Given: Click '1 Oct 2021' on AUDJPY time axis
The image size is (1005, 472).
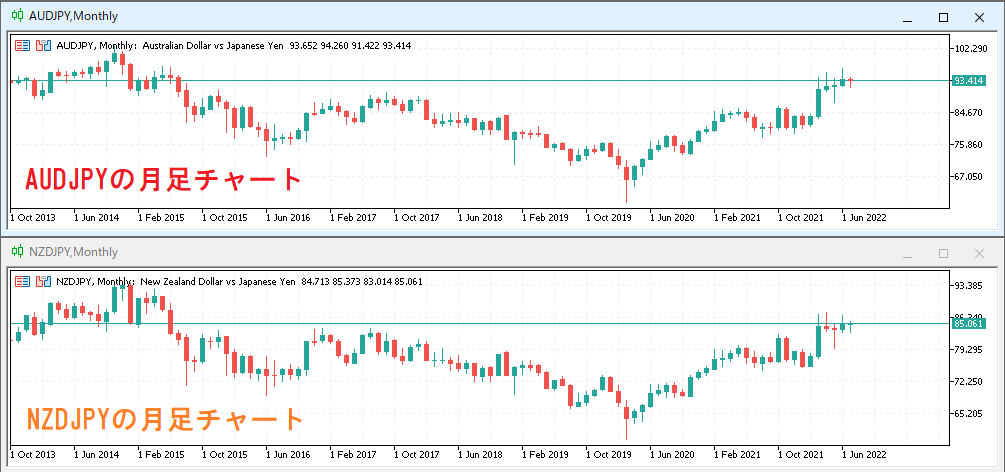Looking at the screenshot, I should coord(801,217).
